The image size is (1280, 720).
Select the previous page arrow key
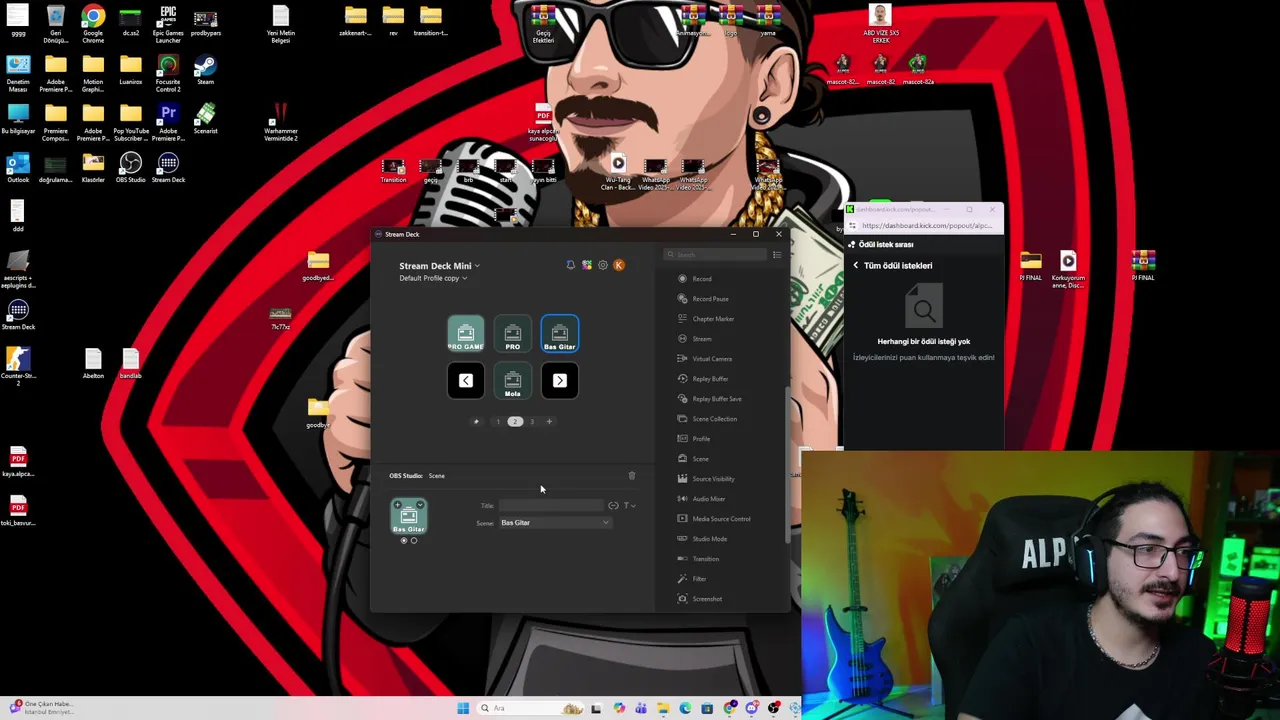point(466,381)
